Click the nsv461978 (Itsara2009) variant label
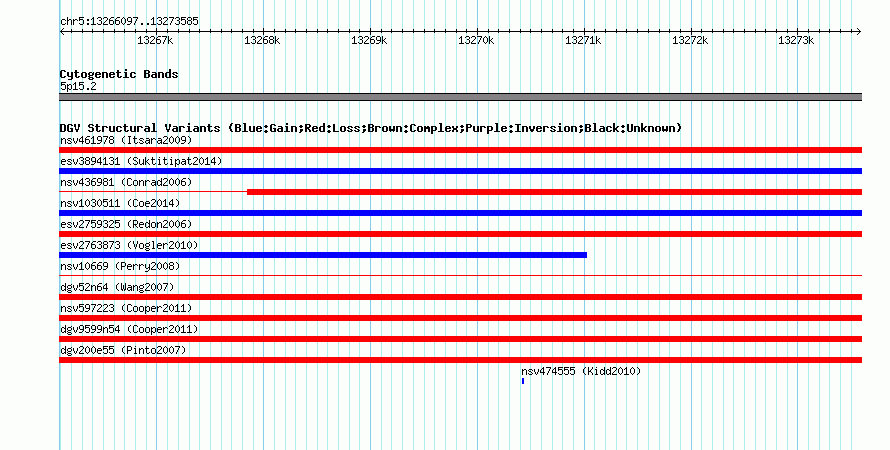890x450 pixels. (x=126, y=140)
